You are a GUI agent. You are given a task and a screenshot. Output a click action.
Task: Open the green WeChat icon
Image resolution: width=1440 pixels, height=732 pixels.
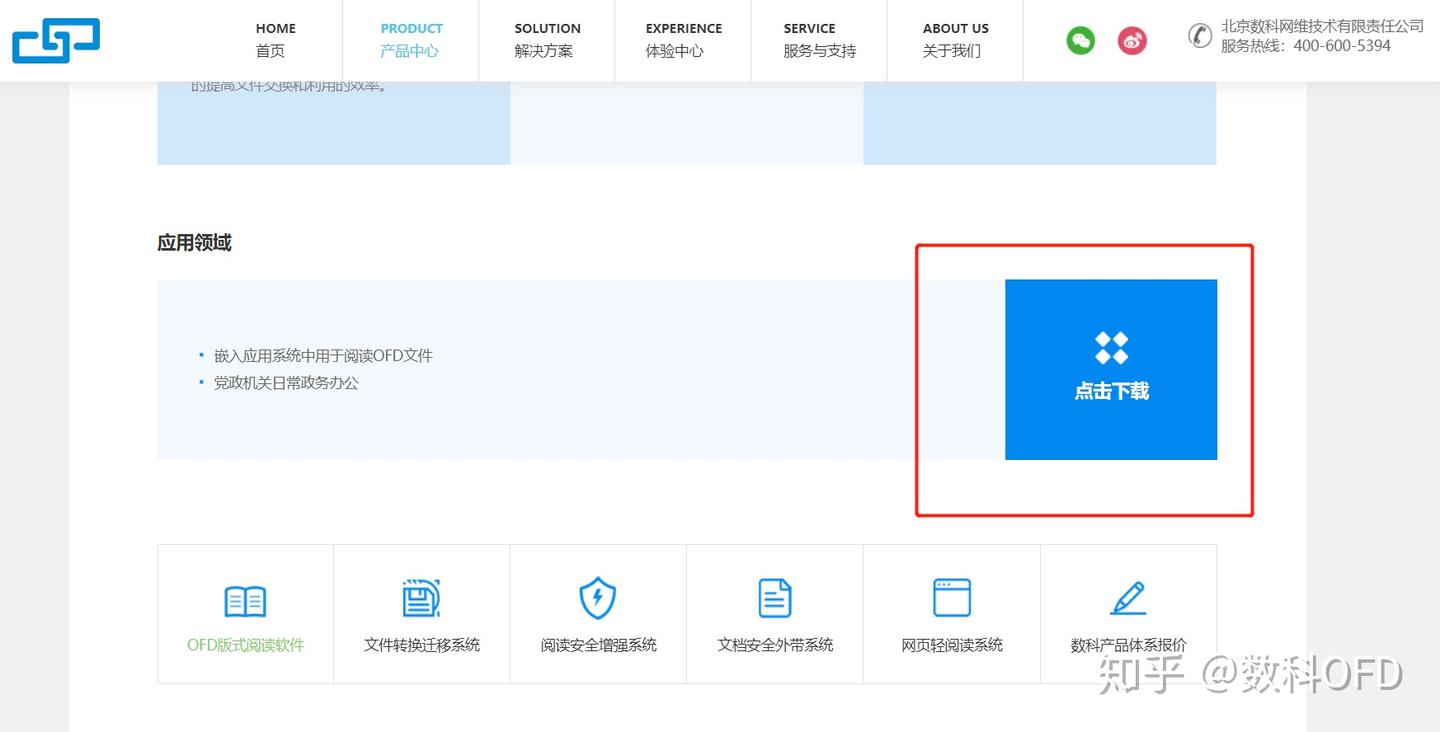point(1080,40)
